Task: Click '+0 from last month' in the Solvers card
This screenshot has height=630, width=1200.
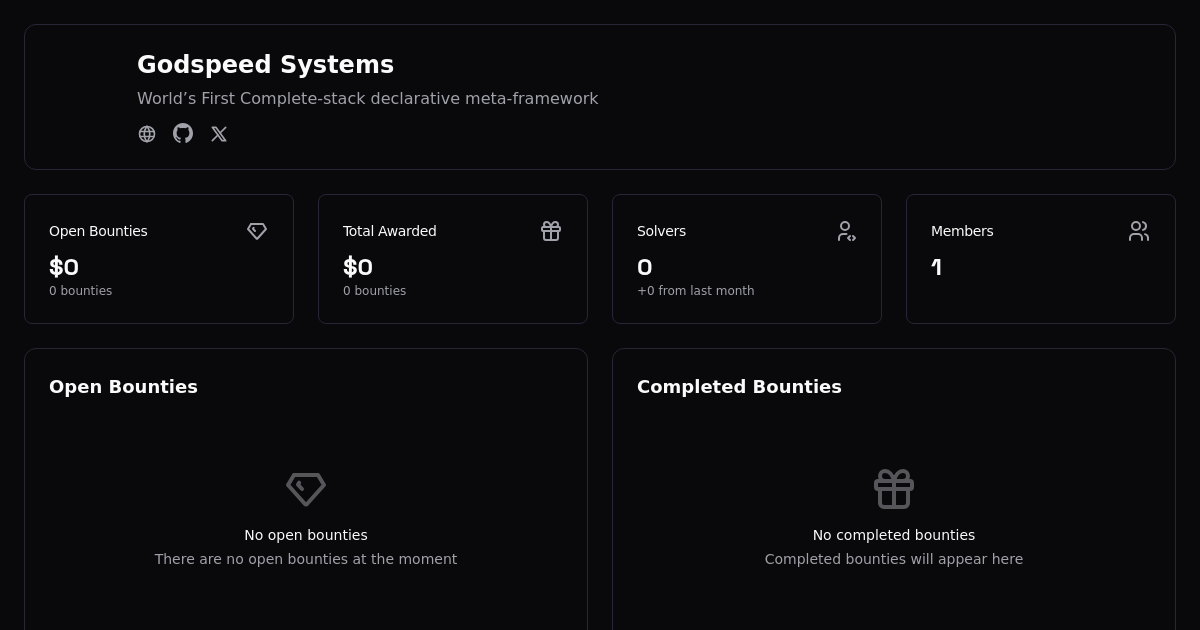Action: pyautogui.click(x=695, y=291)
